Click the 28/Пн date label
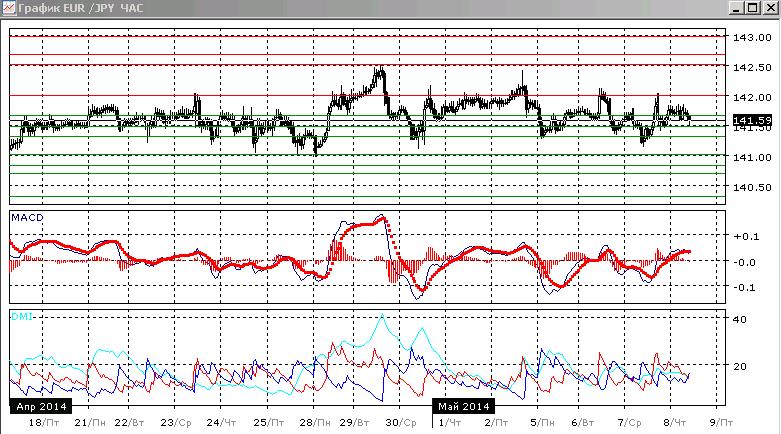Image resolution: width=781 pixels, height=434 pixels. tap(315, 423)
